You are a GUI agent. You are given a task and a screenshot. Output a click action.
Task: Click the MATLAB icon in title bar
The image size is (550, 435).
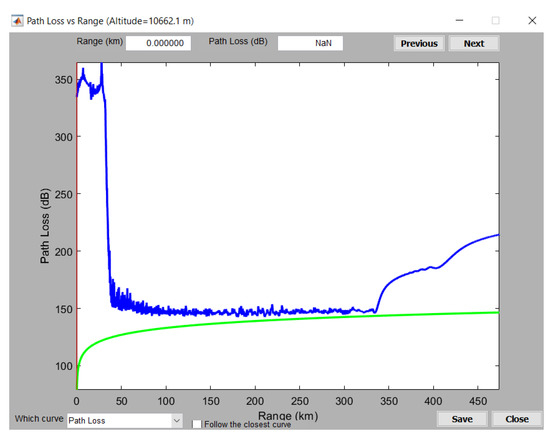[17, 21]
